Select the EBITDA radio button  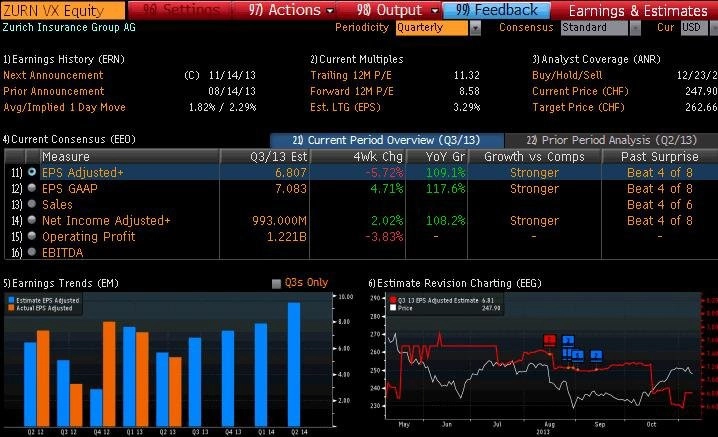point(32,251)
